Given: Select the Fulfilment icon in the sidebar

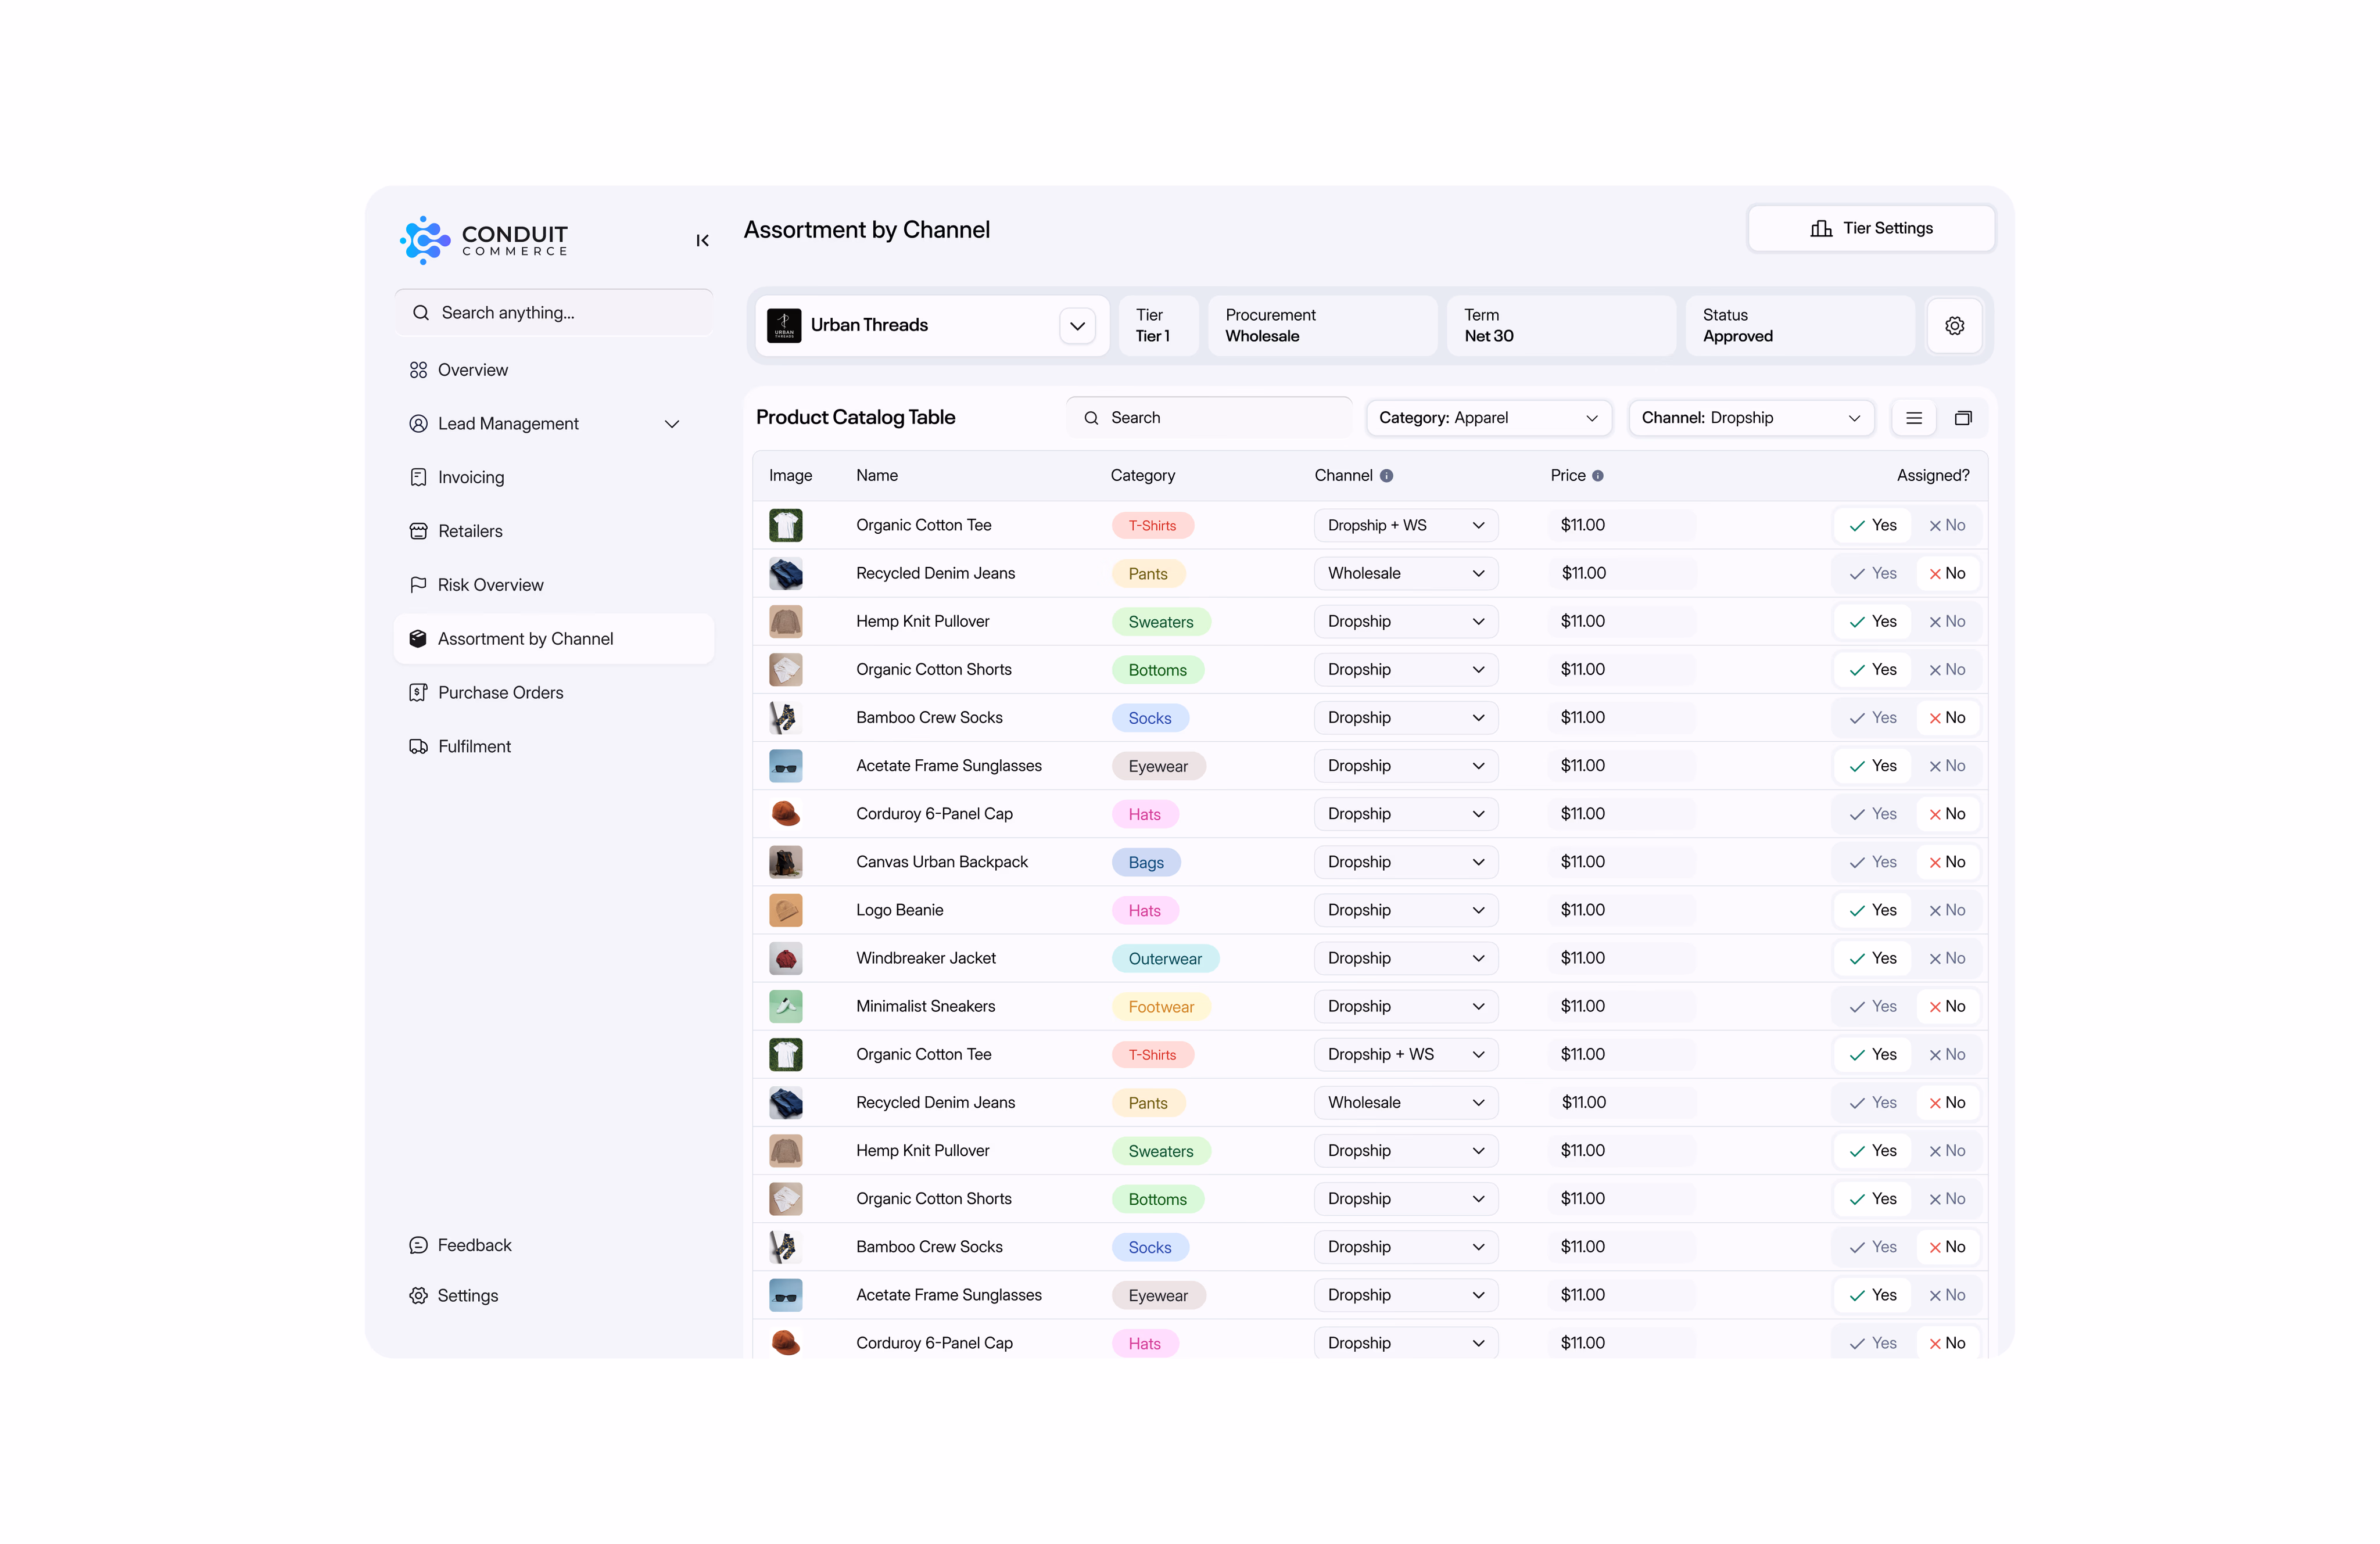Looking at the screenshot, I should click(x=419, y=746).
